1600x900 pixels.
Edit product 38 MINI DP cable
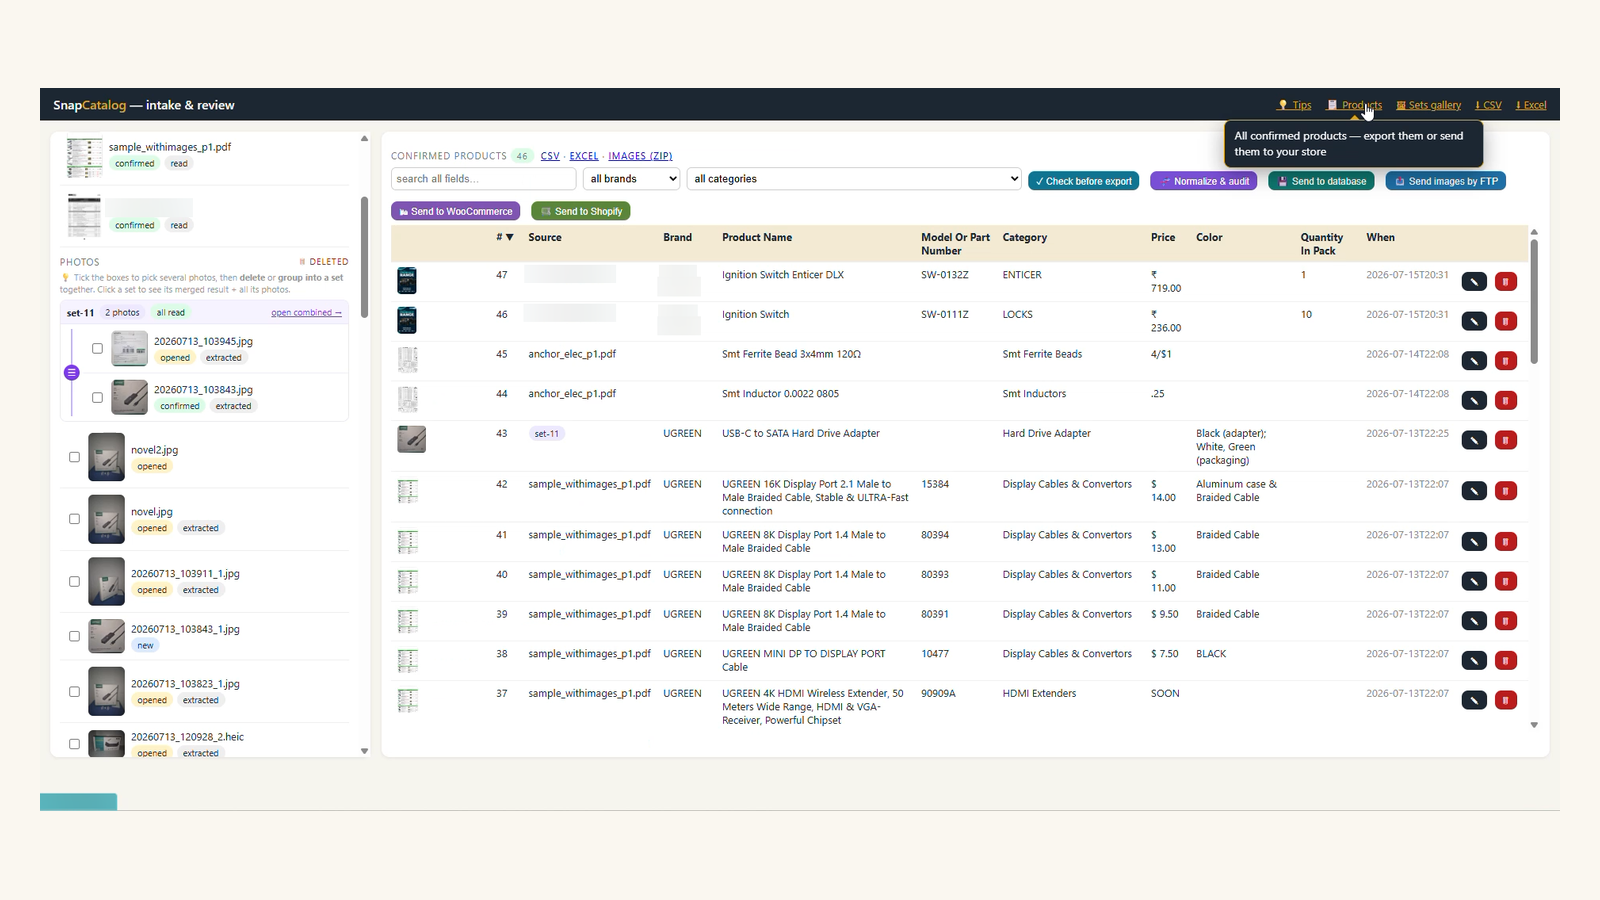click(x=1474, y=661)
